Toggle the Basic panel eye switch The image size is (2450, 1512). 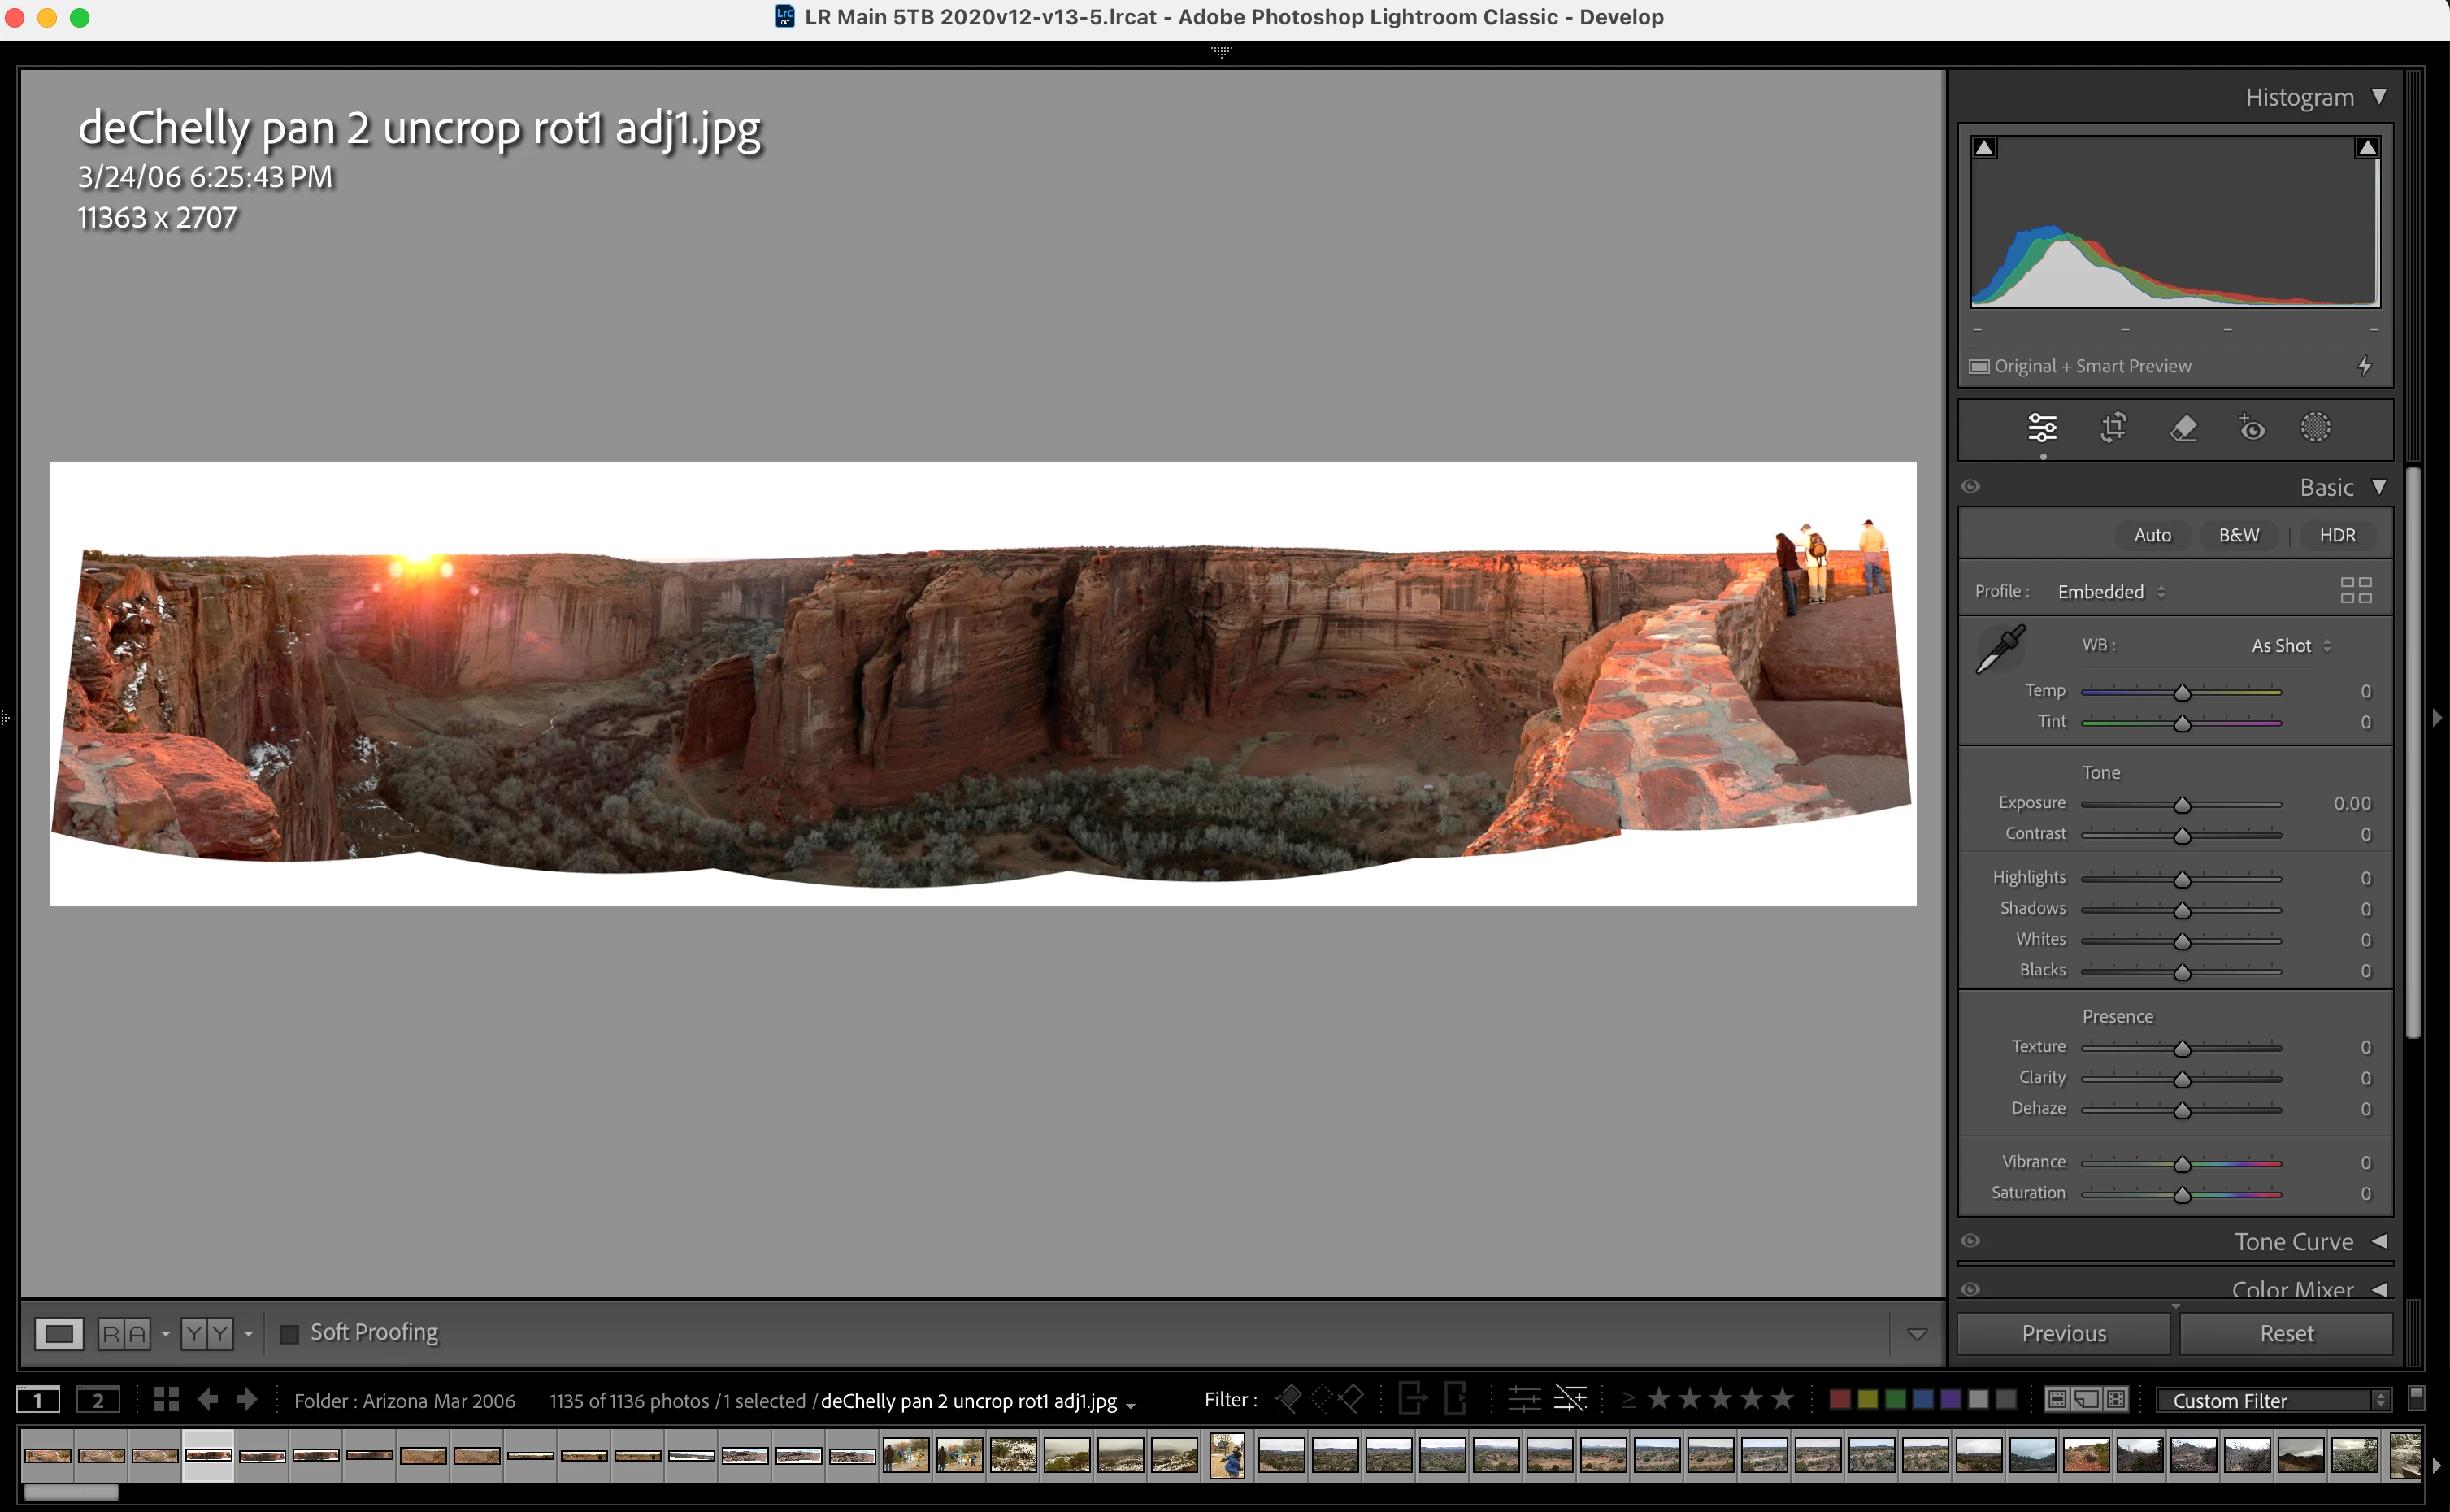pos(1970,487)
